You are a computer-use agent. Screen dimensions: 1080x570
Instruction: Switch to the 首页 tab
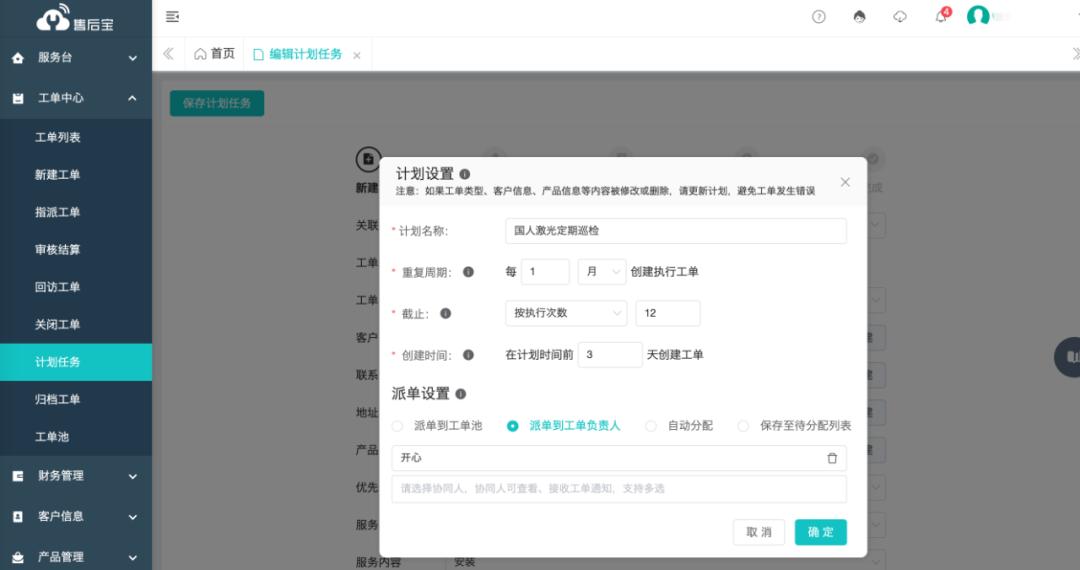(214, 54)
